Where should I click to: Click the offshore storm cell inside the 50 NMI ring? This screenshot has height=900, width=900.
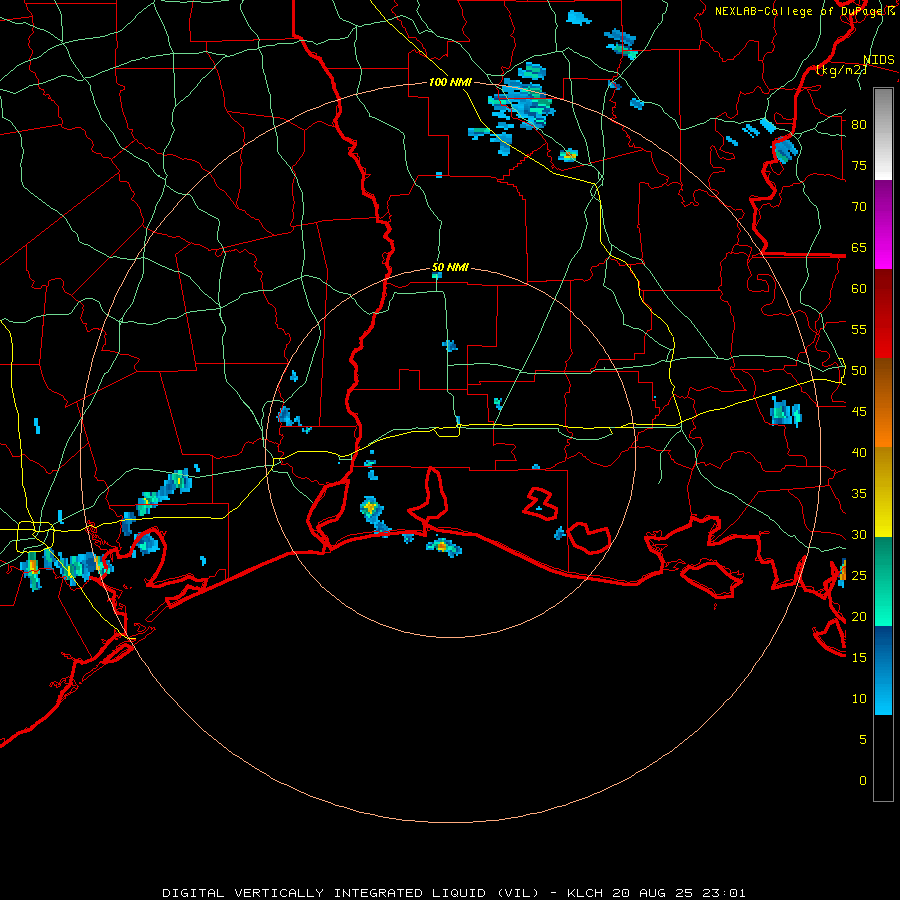tap(443, 547)
